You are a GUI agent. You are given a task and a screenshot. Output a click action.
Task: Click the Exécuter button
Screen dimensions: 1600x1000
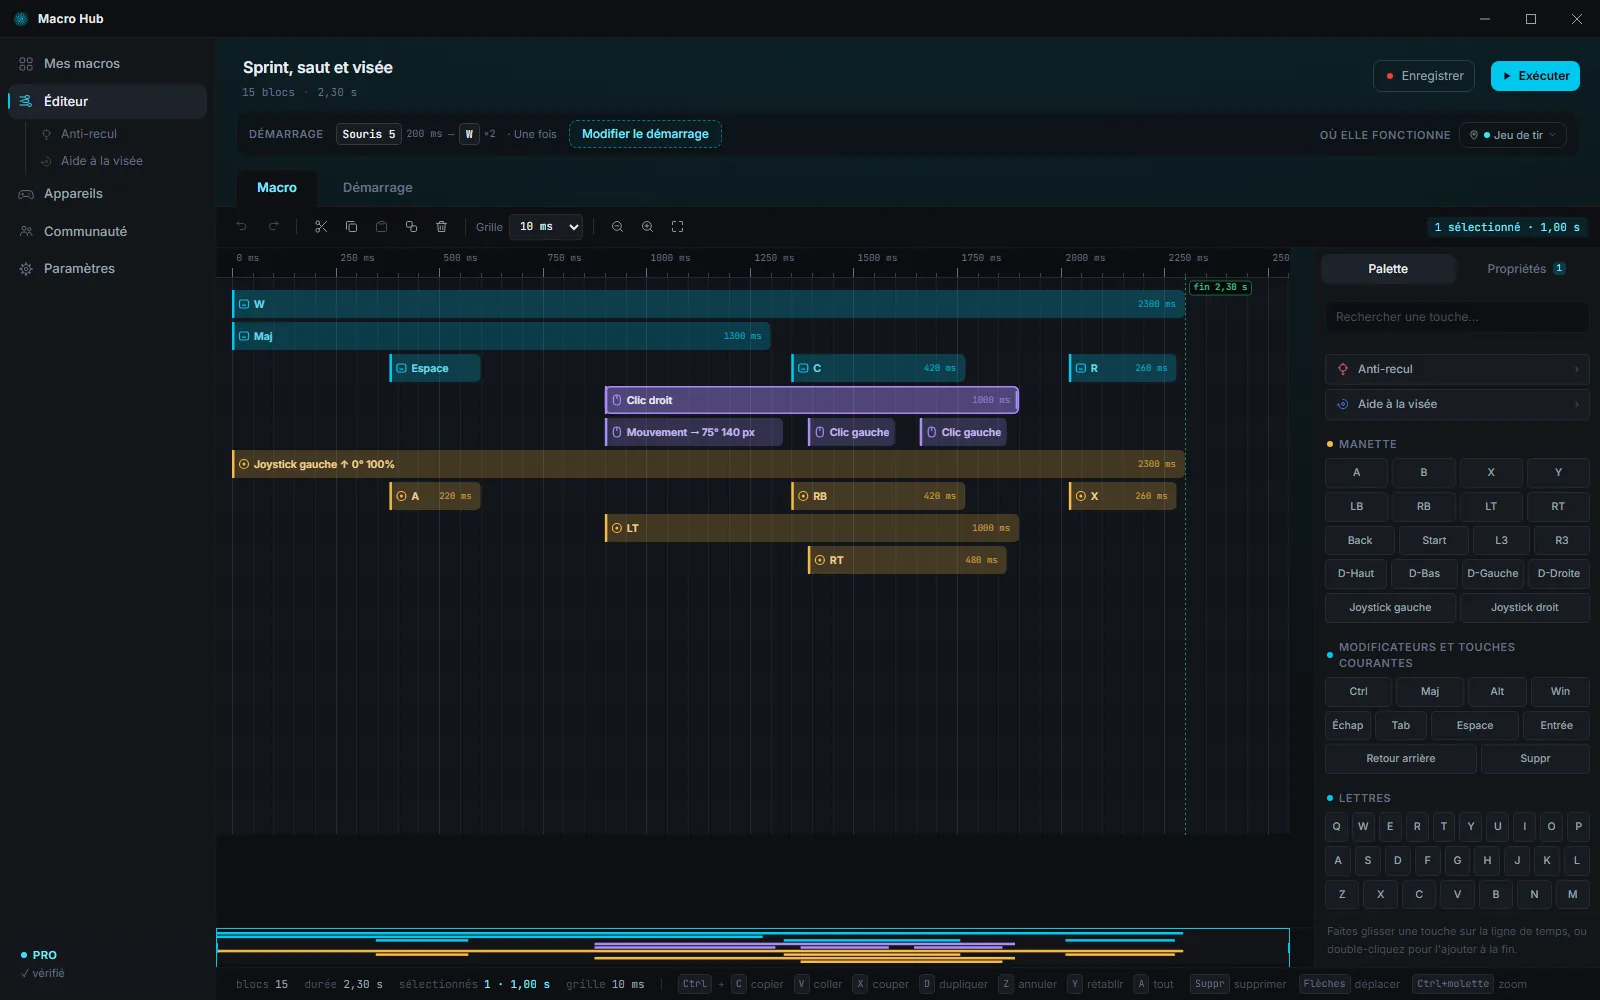pos(1535,76)
